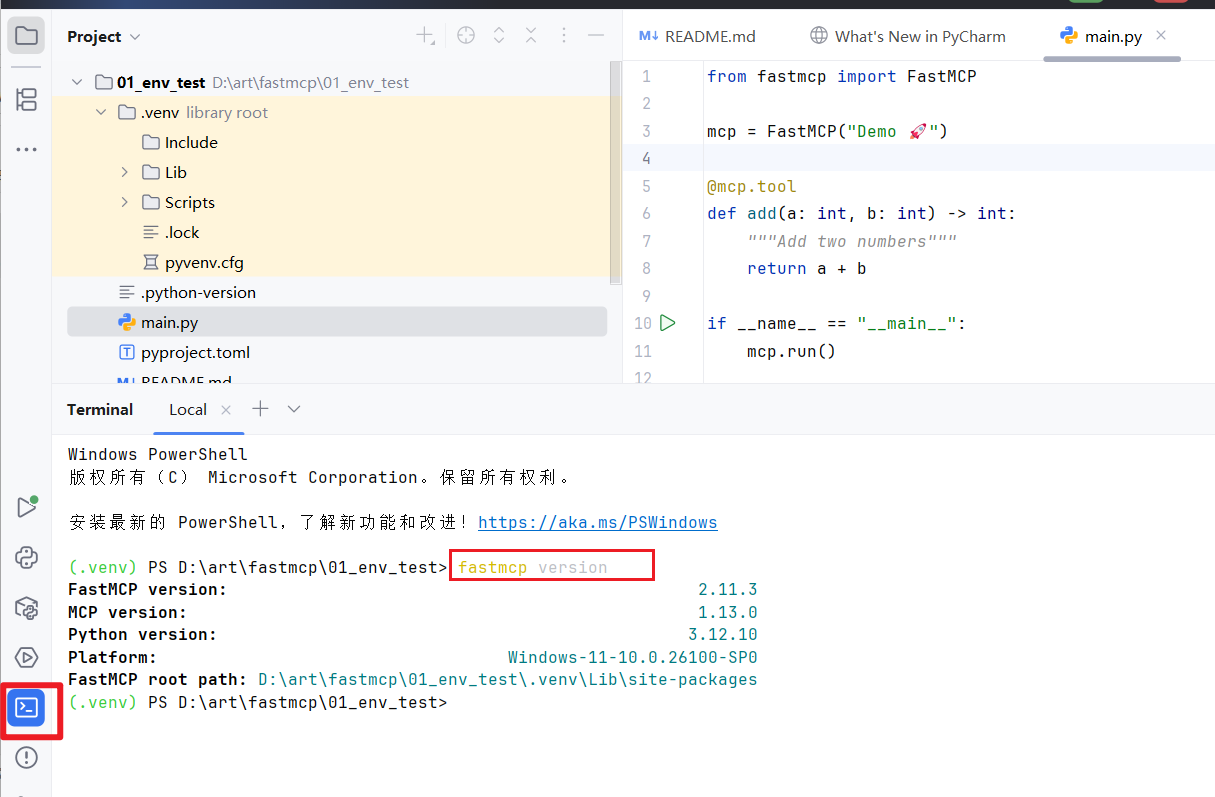Image resolution: width=1215 pixels, height=797 pixels.
Task: Click the mcp.run() line in editor
Action: click(791, 351)
